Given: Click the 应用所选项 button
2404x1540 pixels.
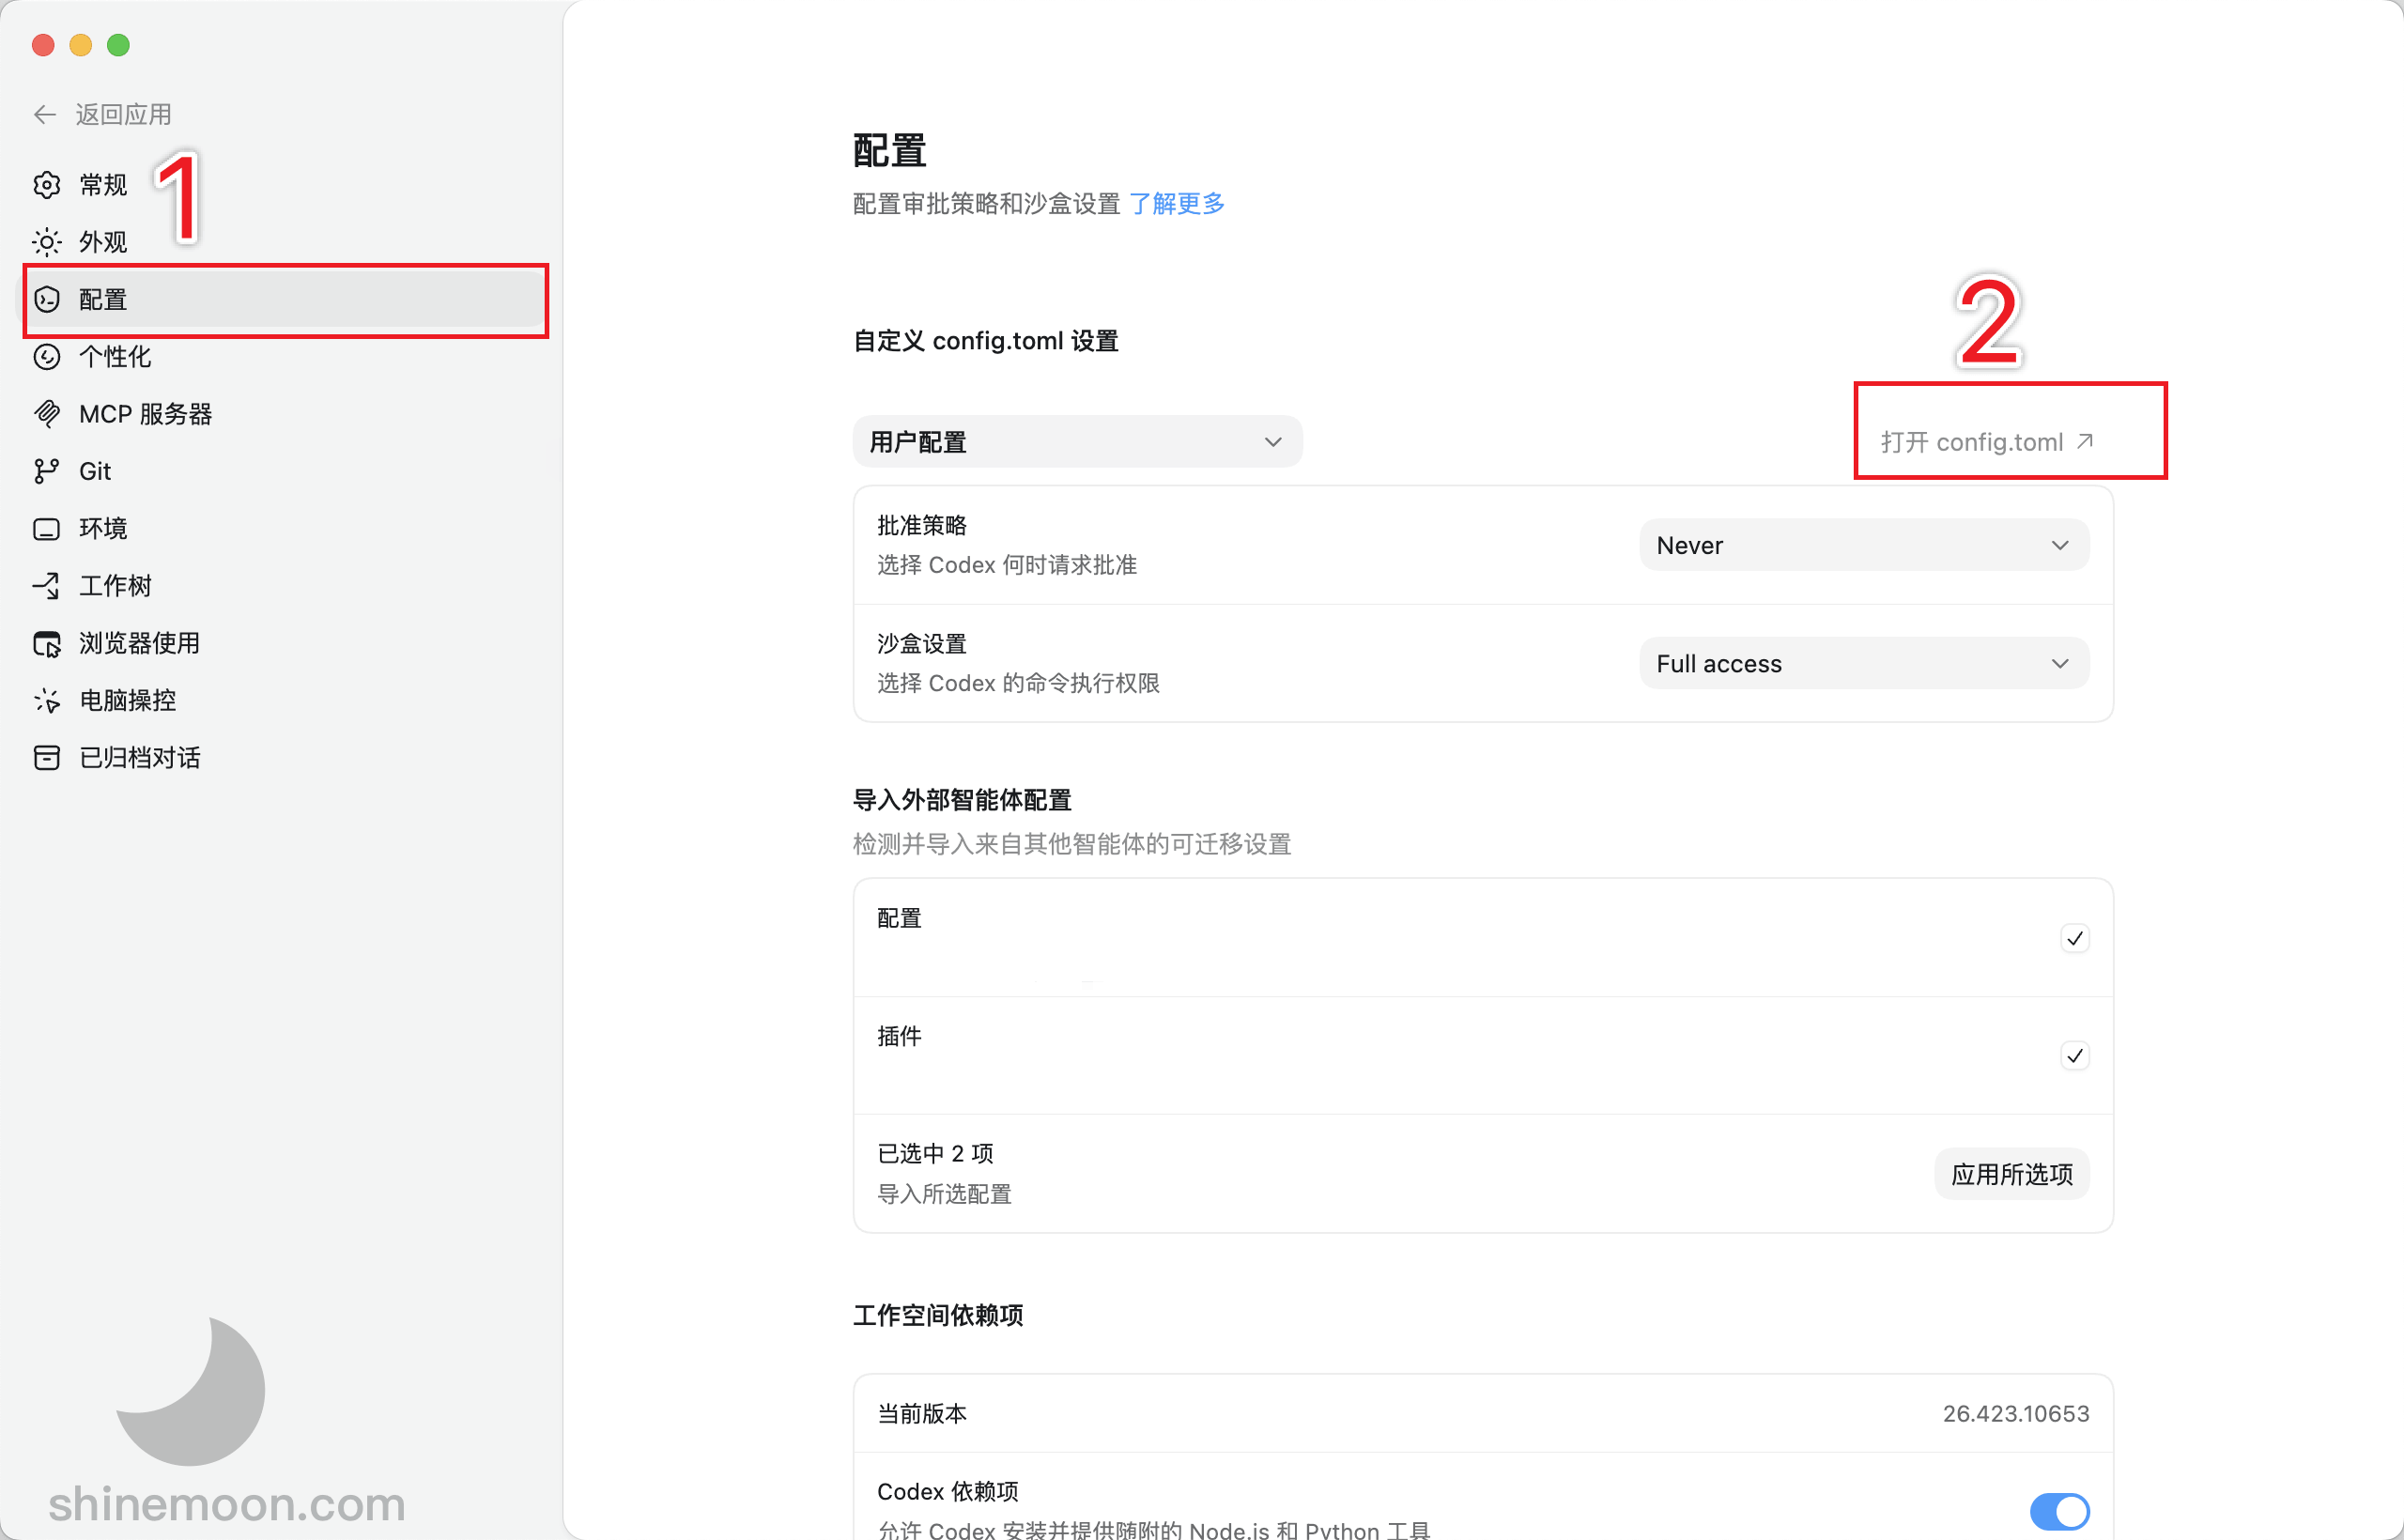Looking at the screenshot, I should click(x=2012, y=1174).
